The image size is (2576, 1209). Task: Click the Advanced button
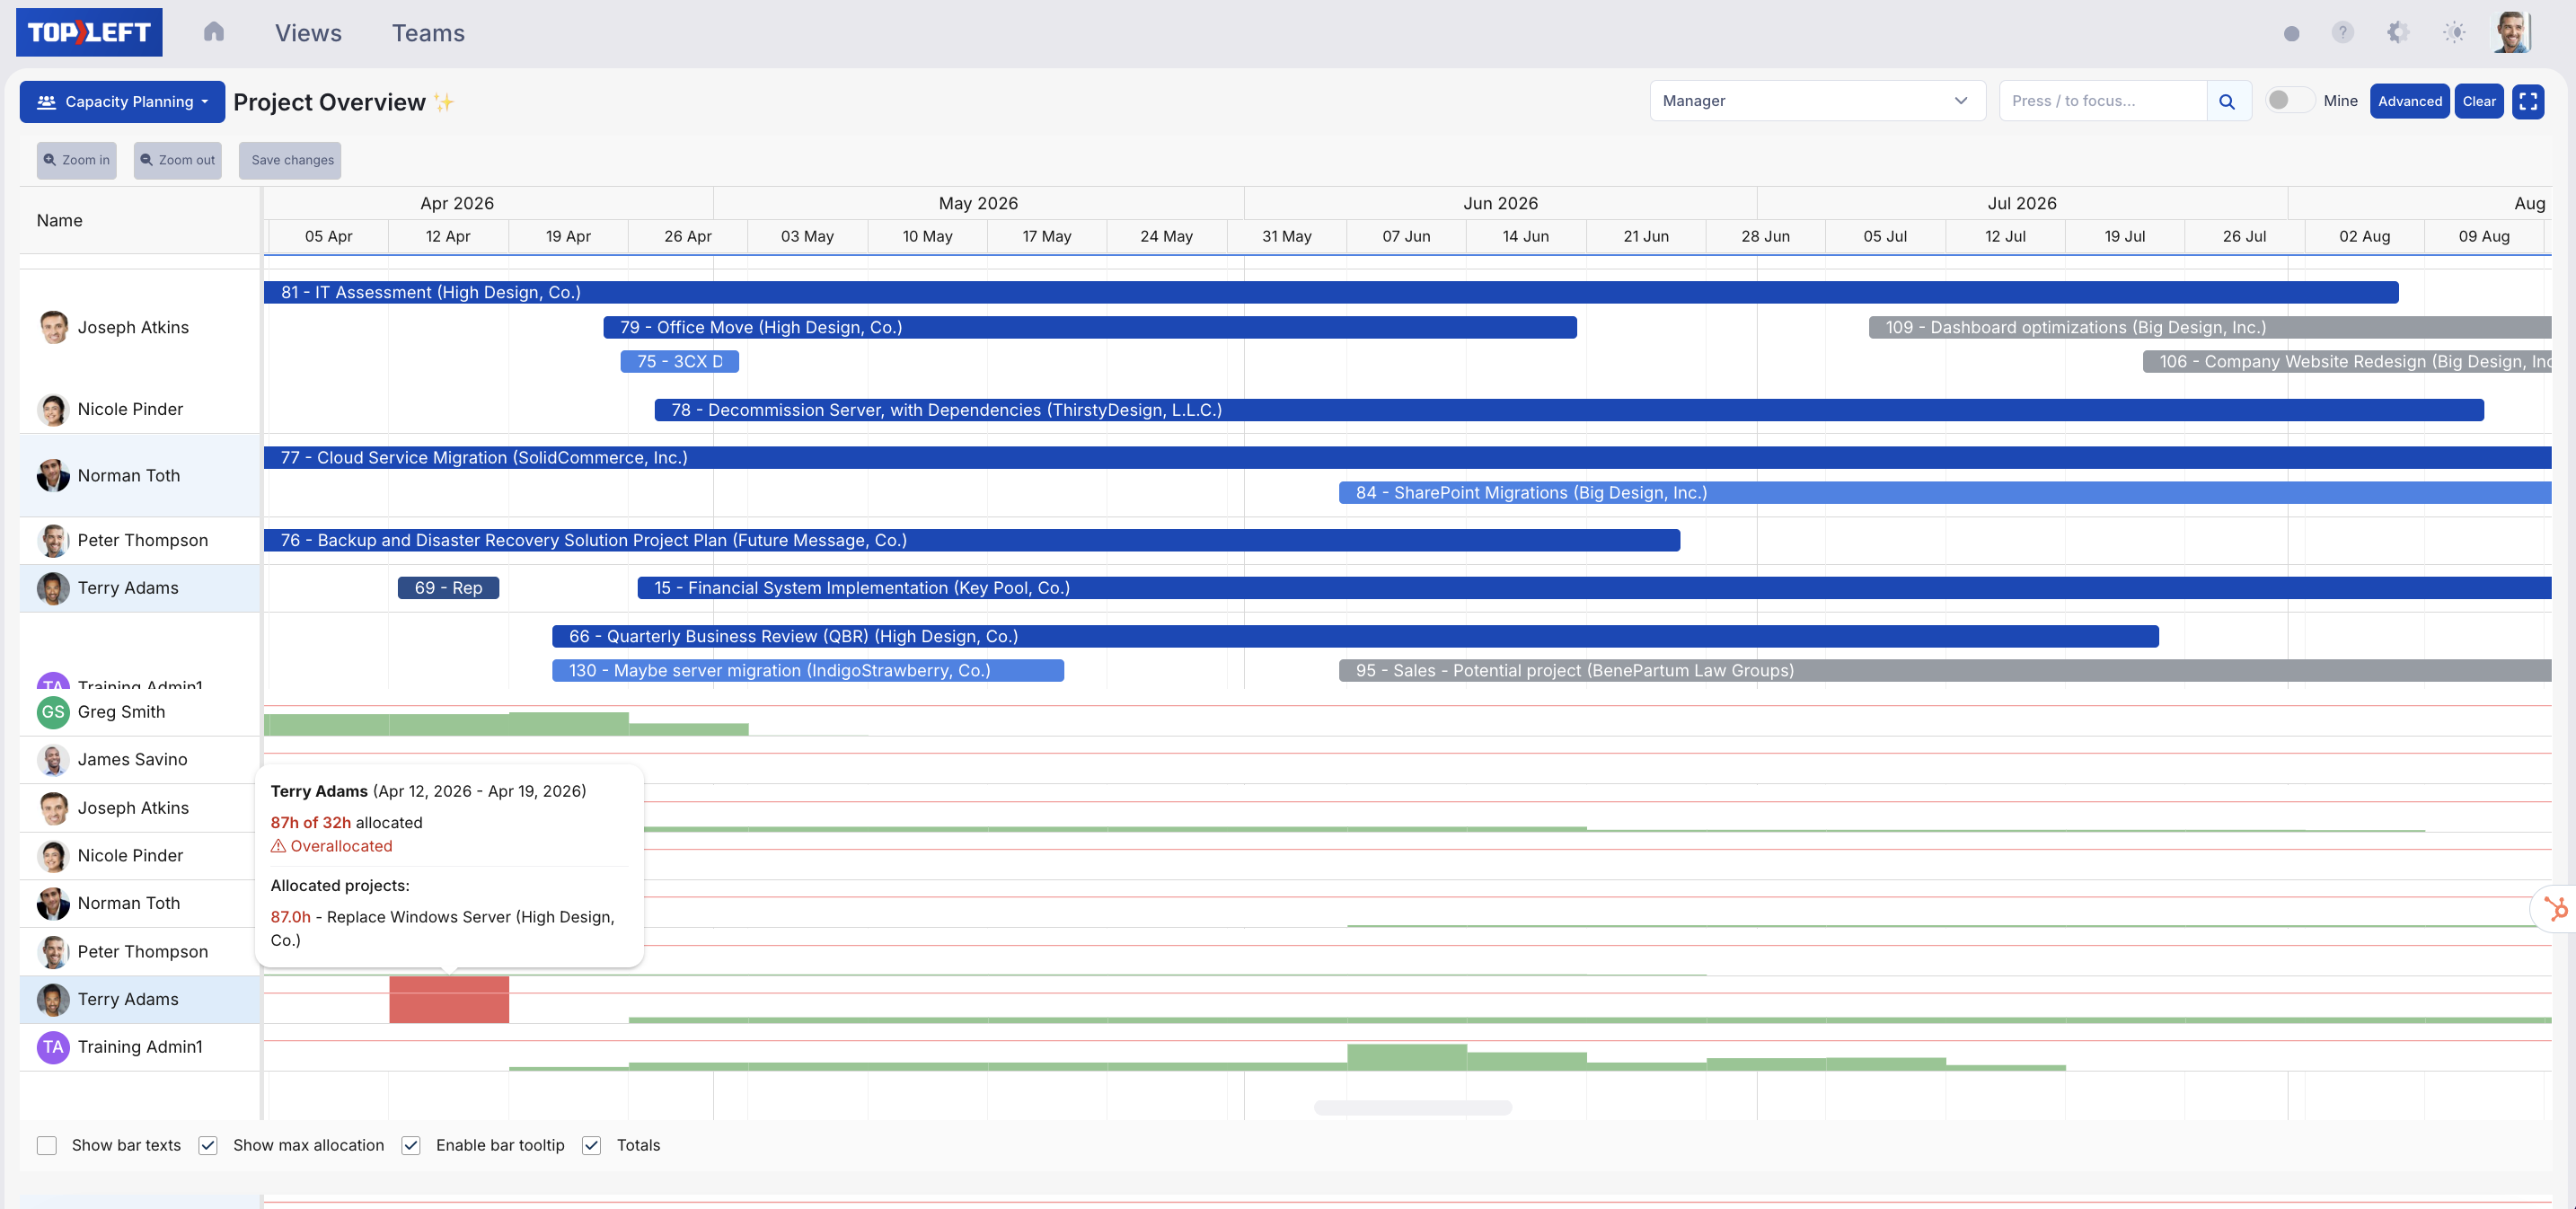2409,101
